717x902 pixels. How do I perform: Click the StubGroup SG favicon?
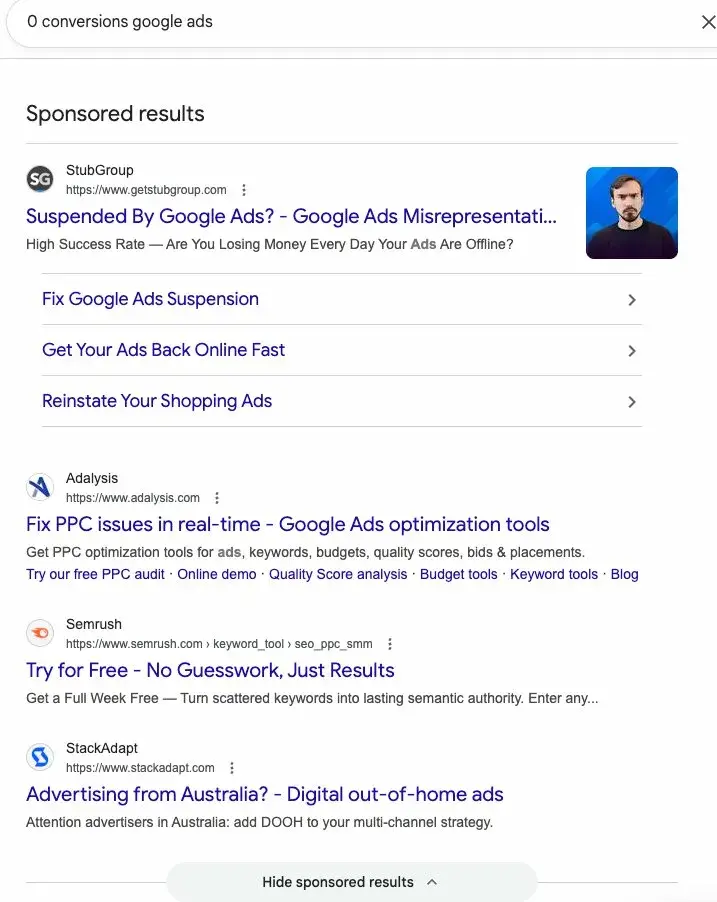(39, 178)
